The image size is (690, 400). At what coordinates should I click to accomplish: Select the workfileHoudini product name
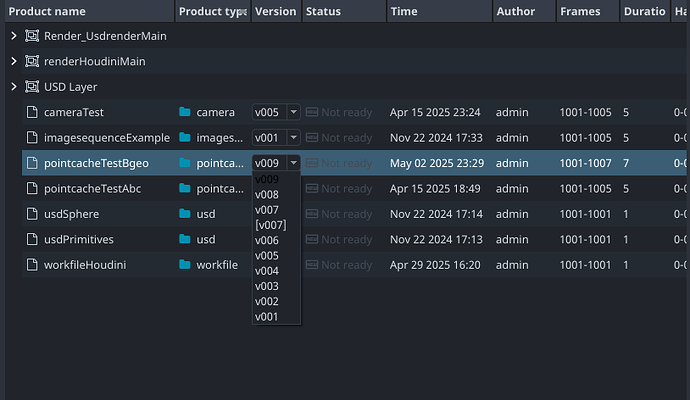tap(85, 265)
